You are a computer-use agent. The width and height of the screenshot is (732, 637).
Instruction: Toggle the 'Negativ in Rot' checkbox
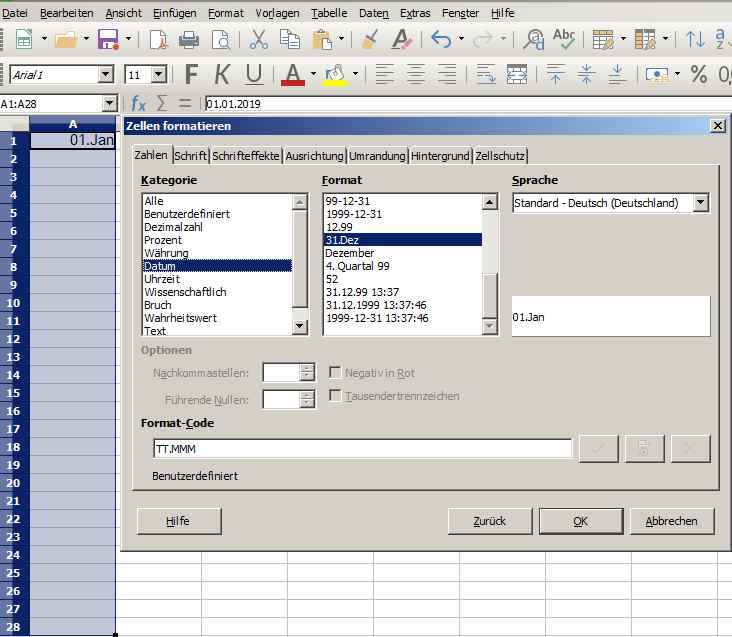coord(335,373)
